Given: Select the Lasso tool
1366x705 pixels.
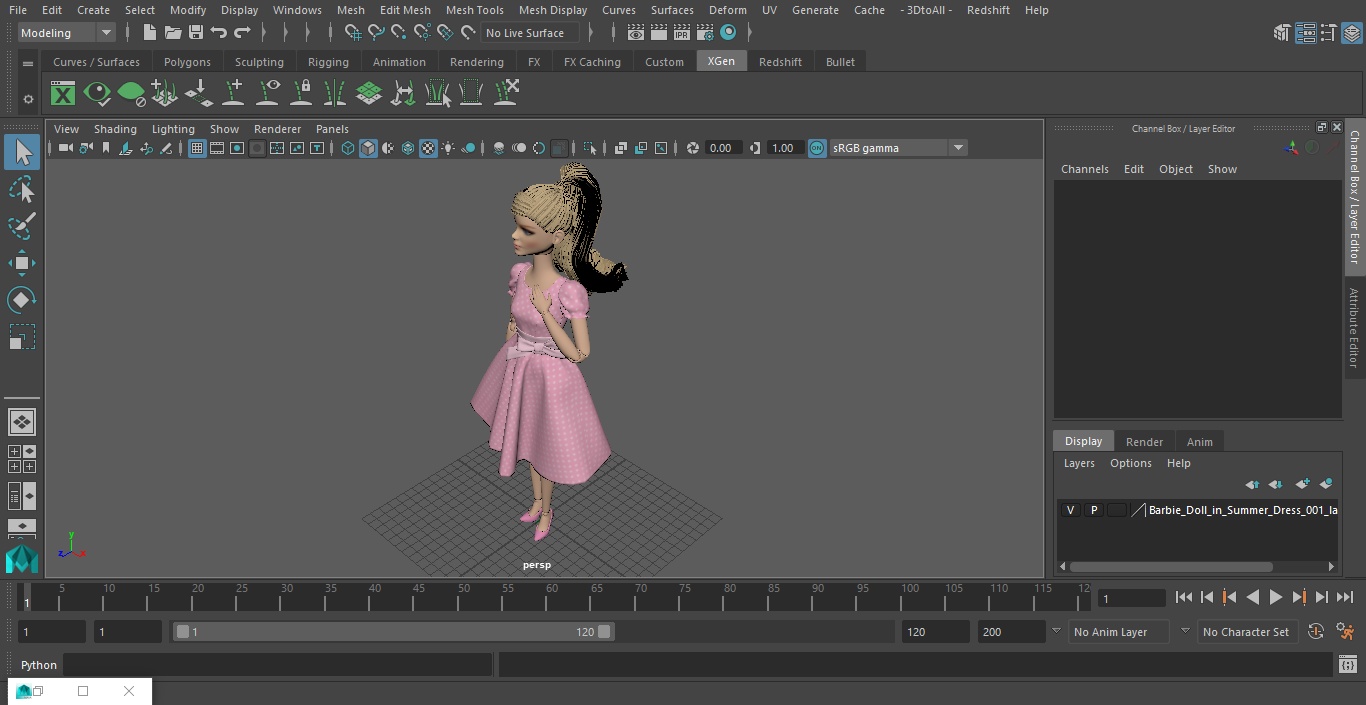Looking at the screenshot, I should tap(22, 189).
